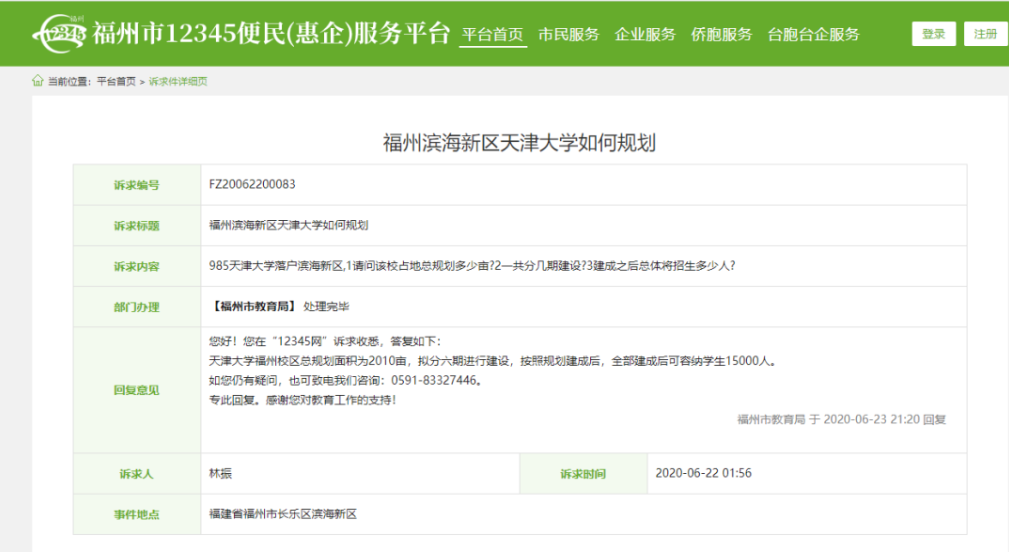Screen dimensions: 1009x552
Task: Click the request time 2020-06-22 01:56
Action: click(x=703, y=474)
